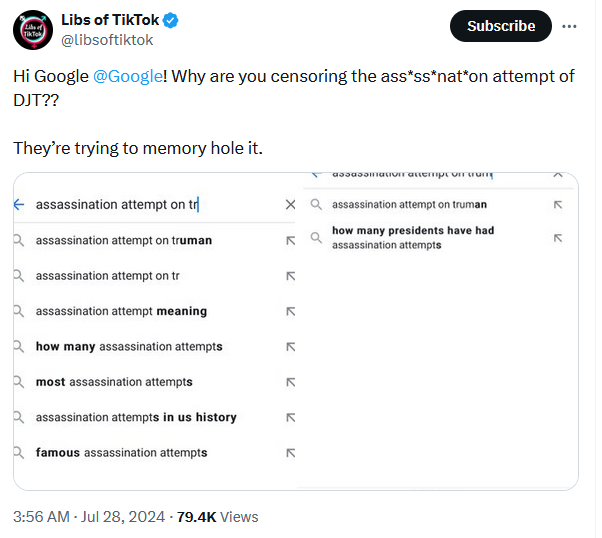Screen dimensions: 602x538
Task: Click the fill arrow beside 'most assassination attempts'
Action: coord(291,382)
